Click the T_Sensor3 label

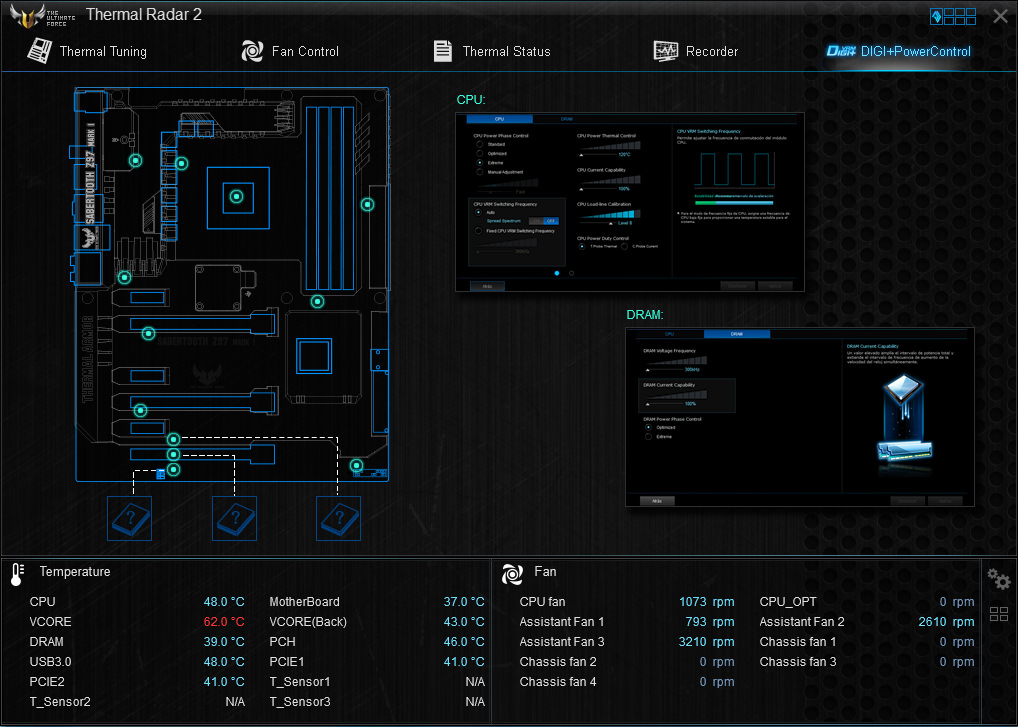tap(300, 702)
